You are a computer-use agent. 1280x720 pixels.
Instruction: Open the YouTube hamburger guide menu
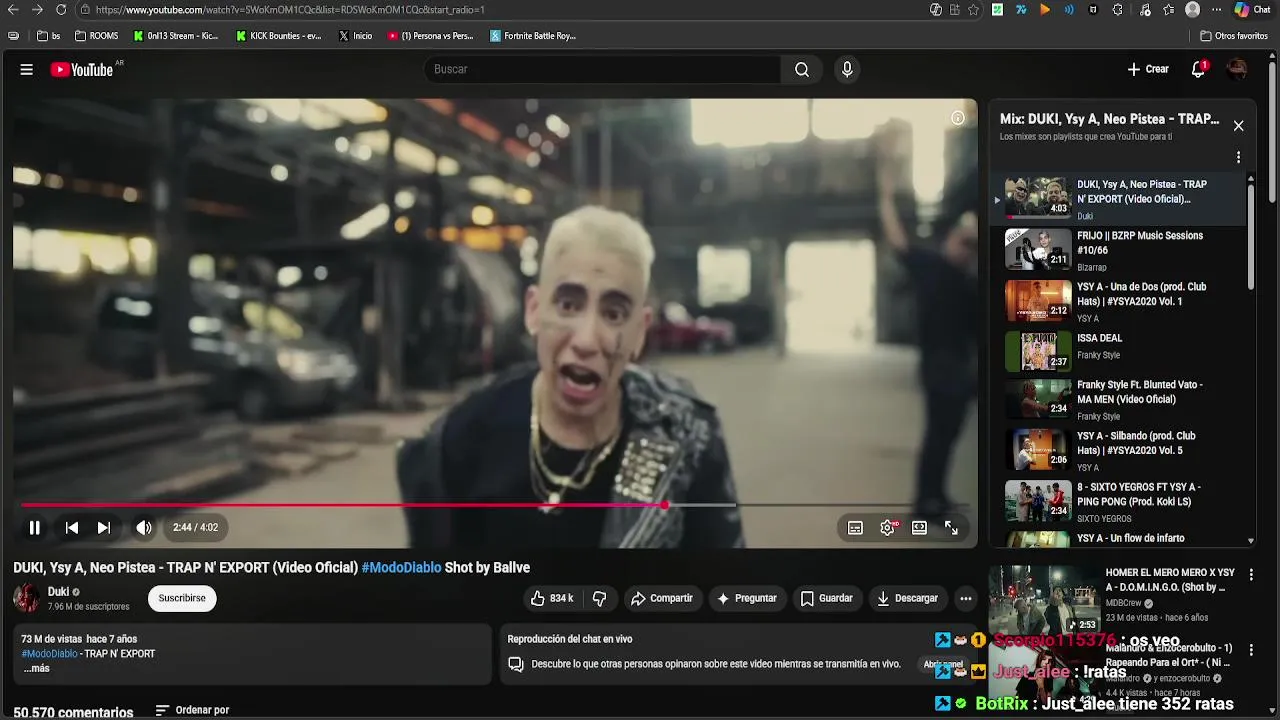click(x=27, y=70)
